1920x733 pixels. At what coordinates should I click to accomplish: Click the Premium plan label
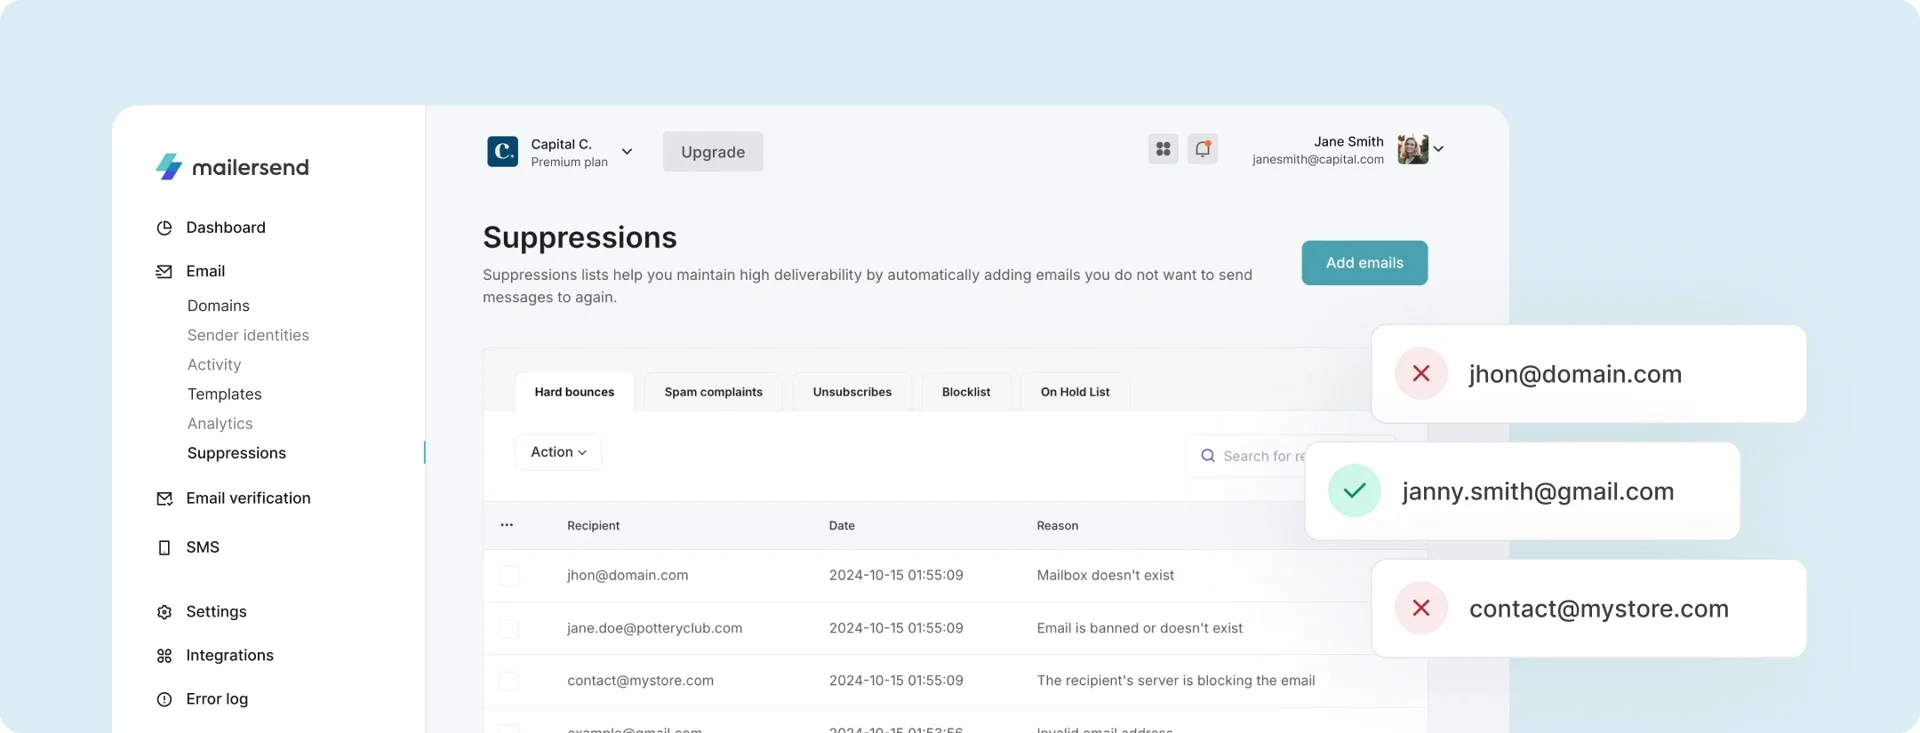click(x=569, y=162)
